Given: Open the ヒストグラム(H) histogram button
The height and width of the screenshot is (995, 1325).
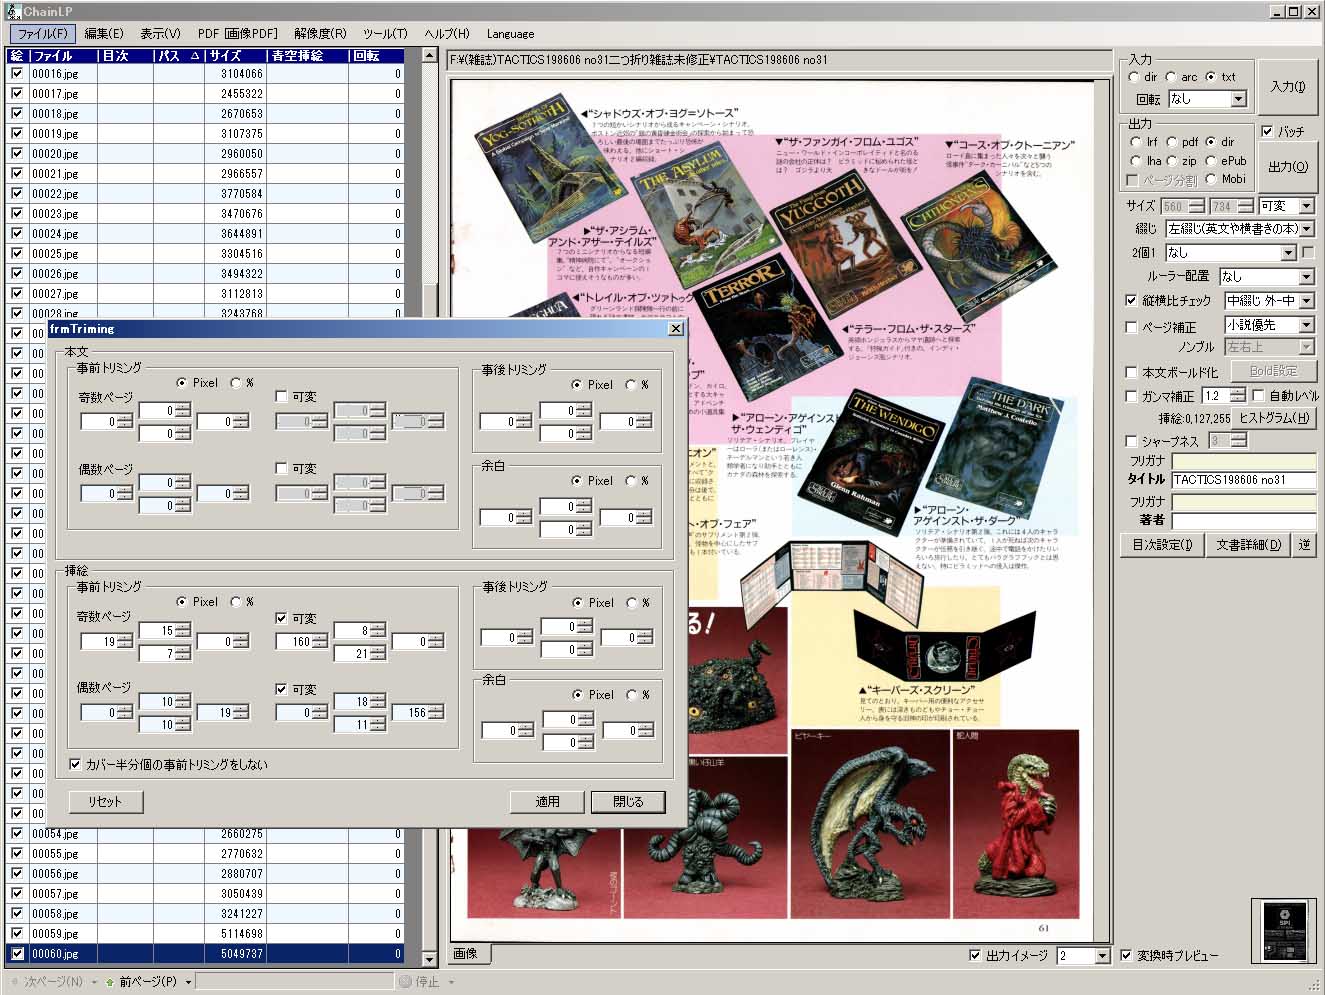Looking at the screenshot, I should 1274,418.
